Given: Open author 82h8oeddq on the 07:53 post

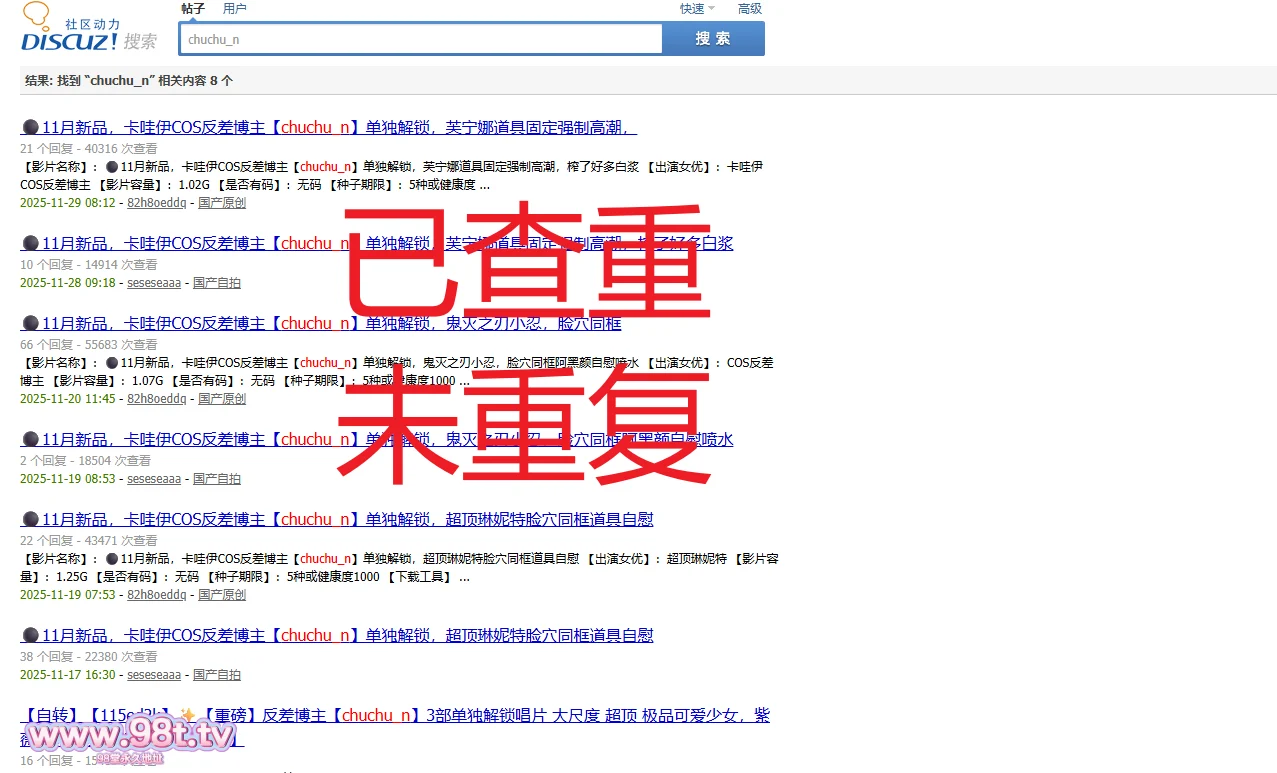Looking at the screenshot, I should click(156, 595).
